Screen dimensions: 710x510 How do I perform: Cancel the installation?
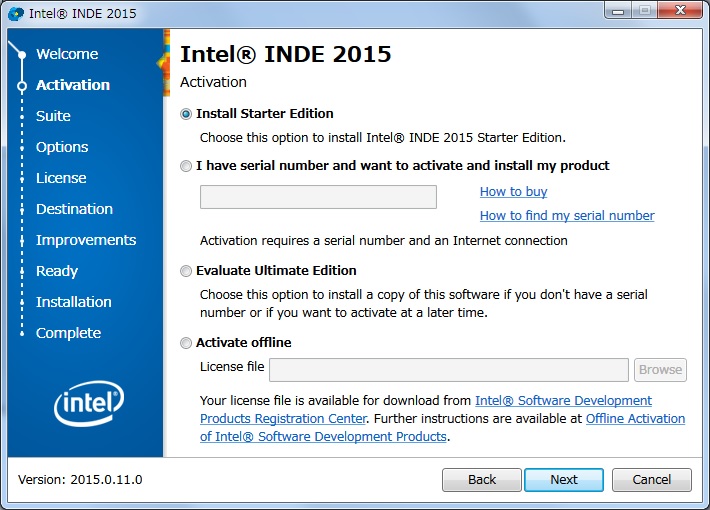click(651, 480)
